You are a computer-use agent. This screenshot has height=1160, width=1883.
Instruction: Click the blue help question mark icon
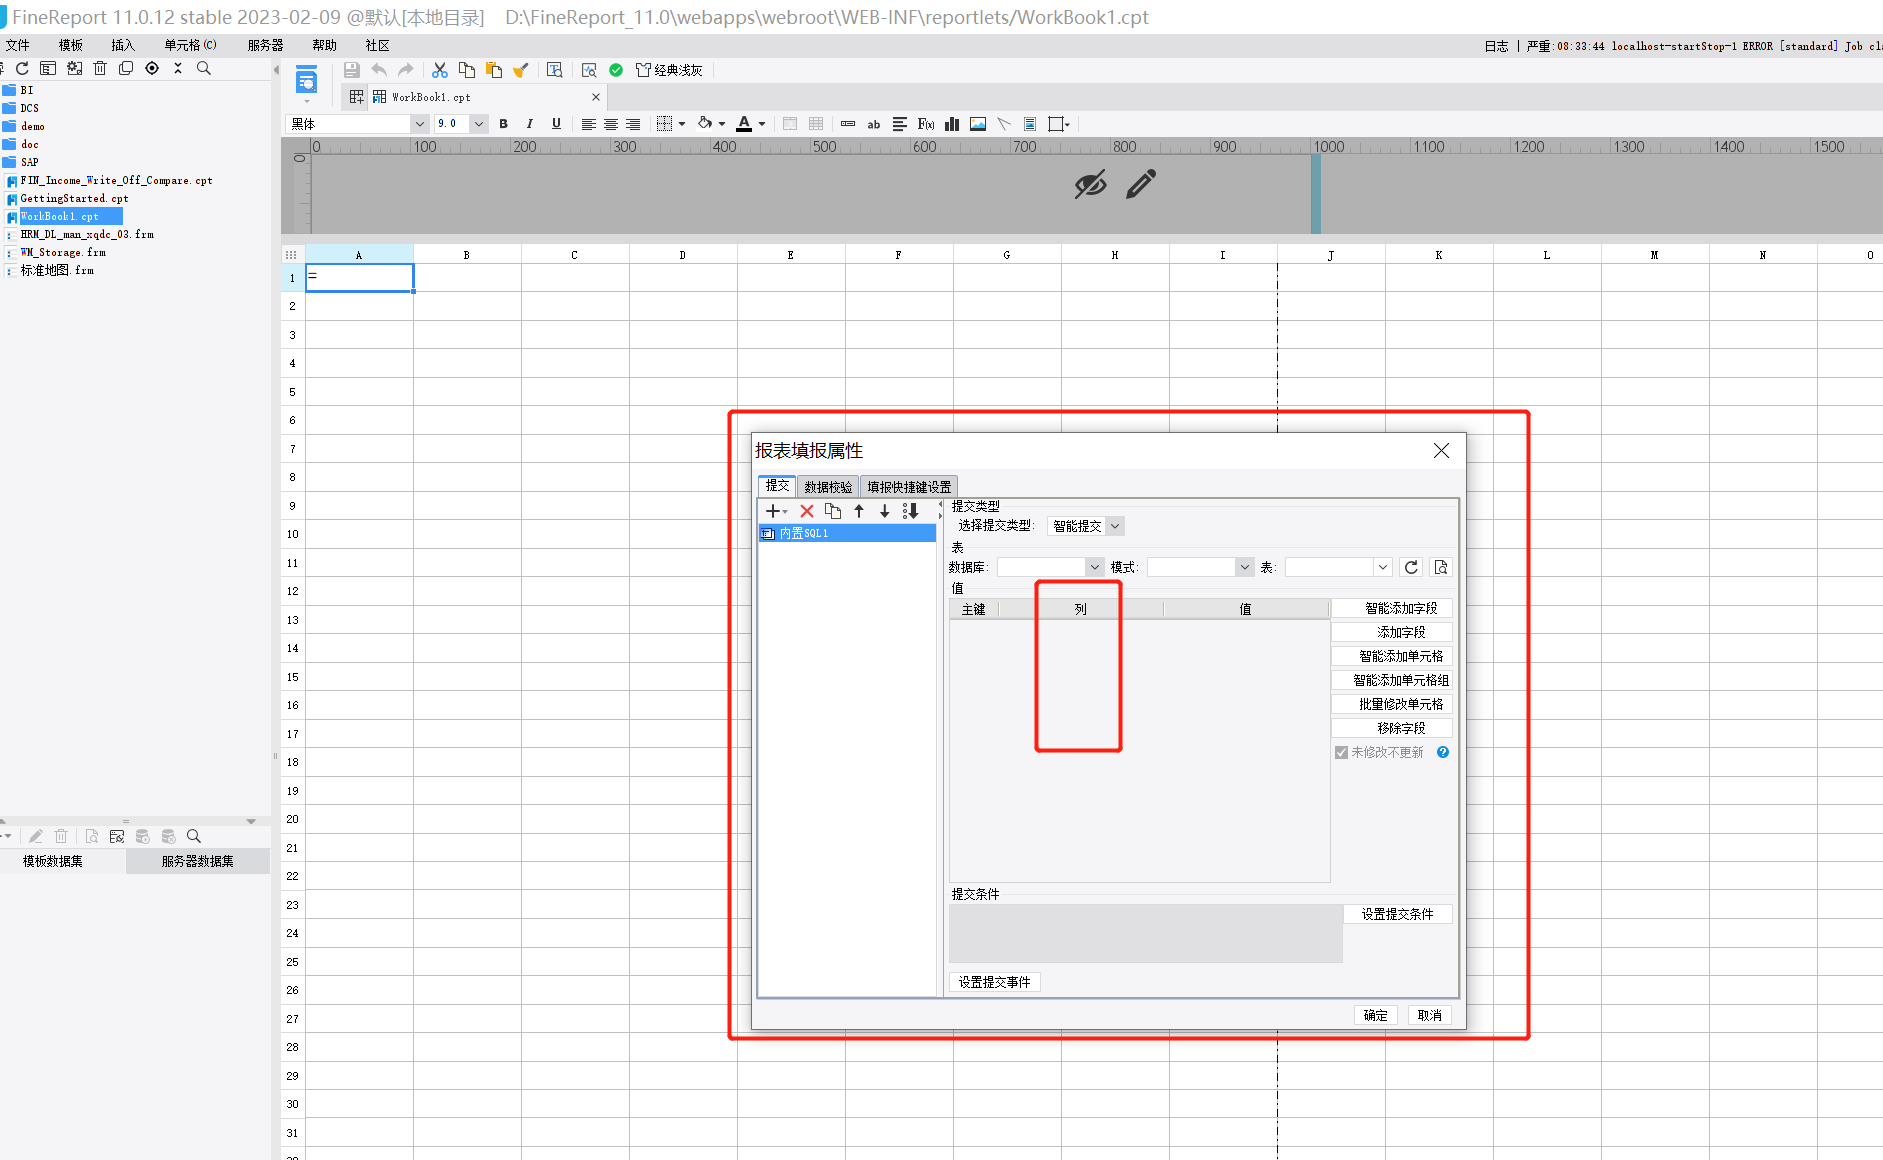1443,752
